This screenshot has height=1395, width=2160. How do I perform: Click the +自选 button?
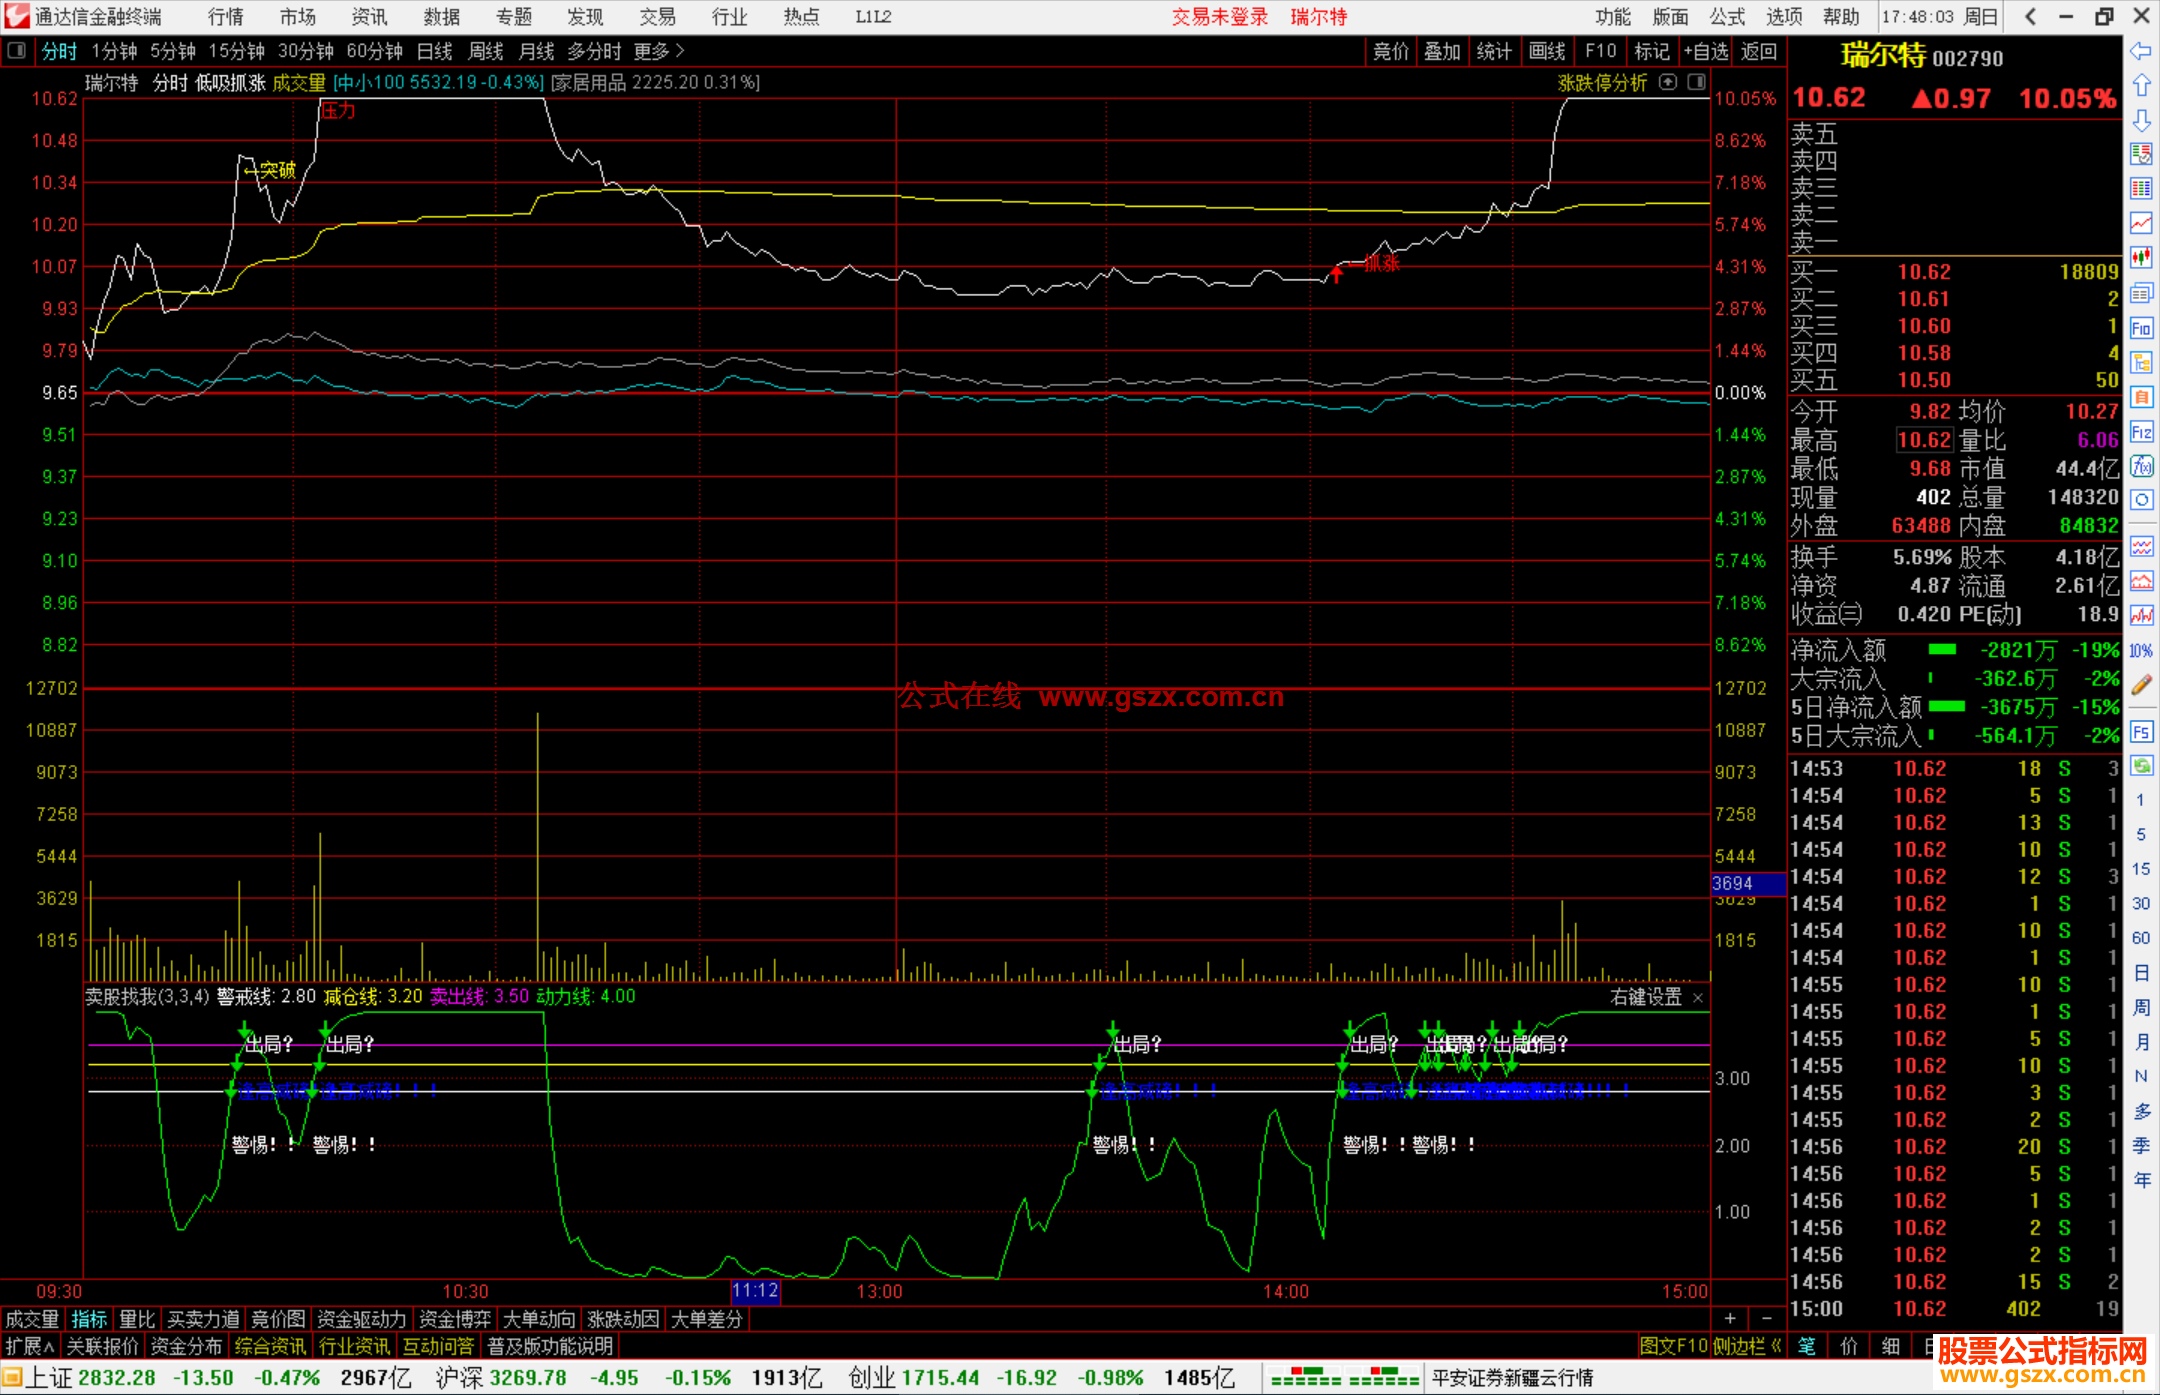pos(1705,51)
